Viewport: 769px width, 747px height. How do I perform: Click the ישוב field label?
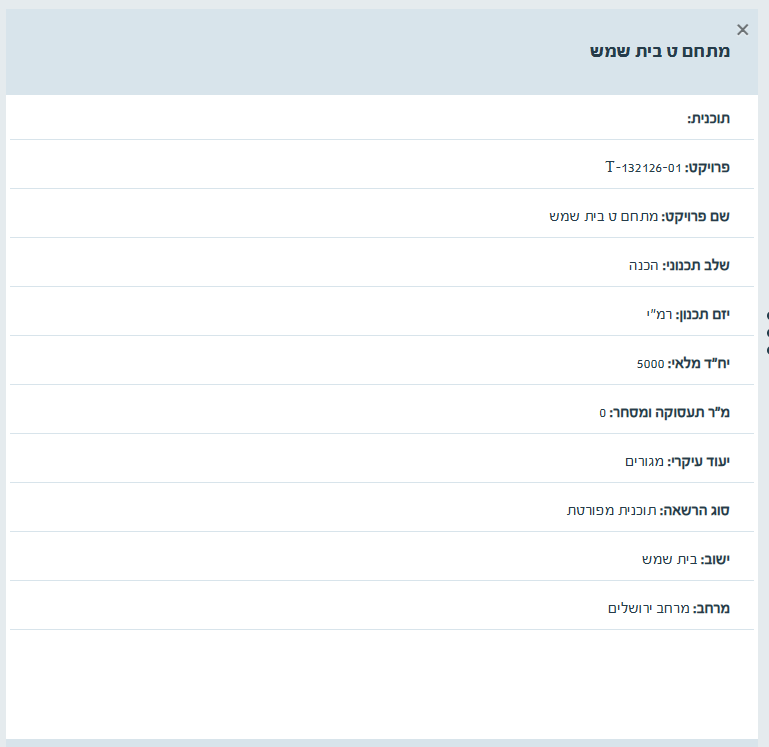714,559
